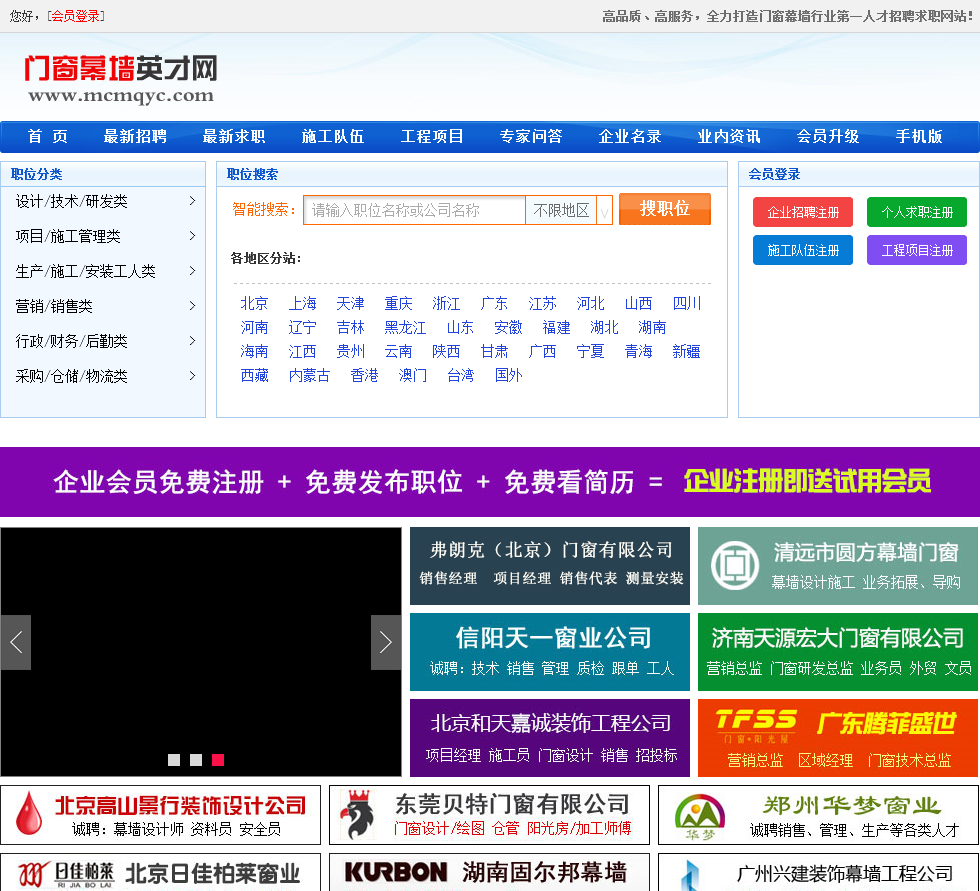
Task: Open the 云南 regional site link
Action: (398, 351)
